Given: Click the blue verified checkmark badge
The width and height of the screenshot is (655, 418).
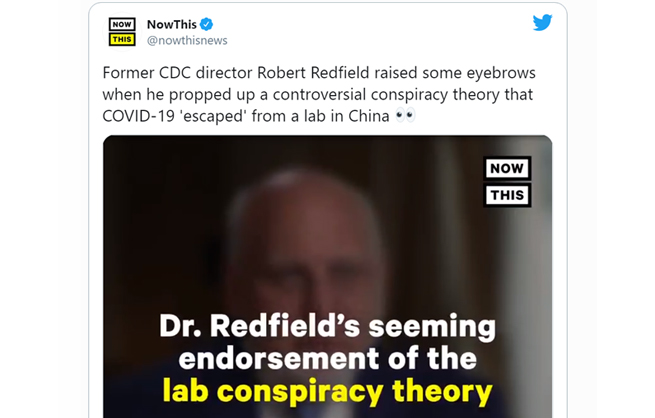Looking at the screenshot, I should pyautogui.click(x=206, y=24).
